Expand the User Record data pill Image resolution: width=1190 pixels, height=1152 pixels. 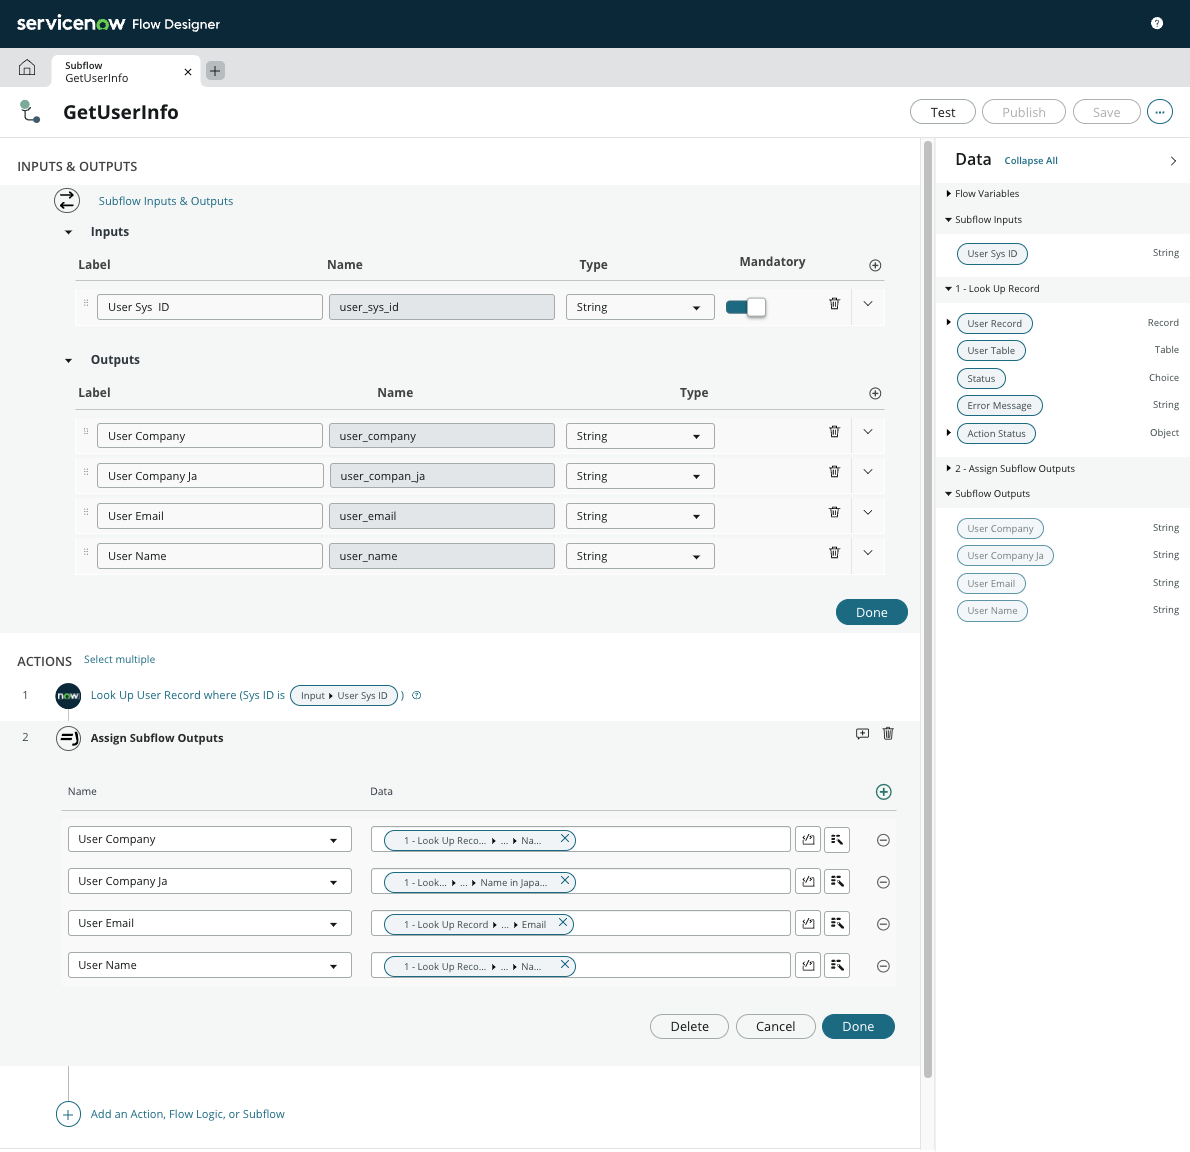(949, 323)
